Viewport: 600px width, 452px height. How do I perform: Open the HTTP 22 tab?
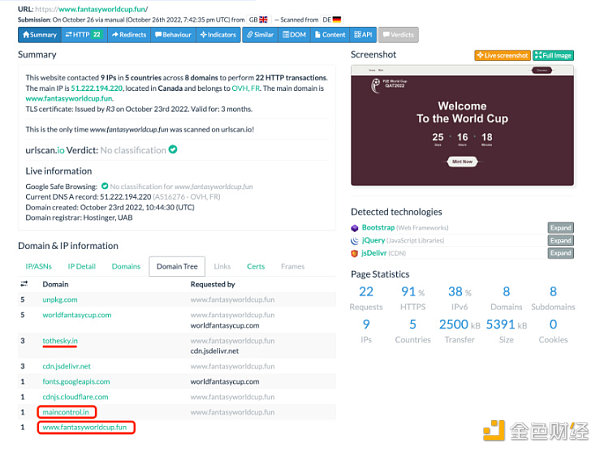(x=84, y=35)
